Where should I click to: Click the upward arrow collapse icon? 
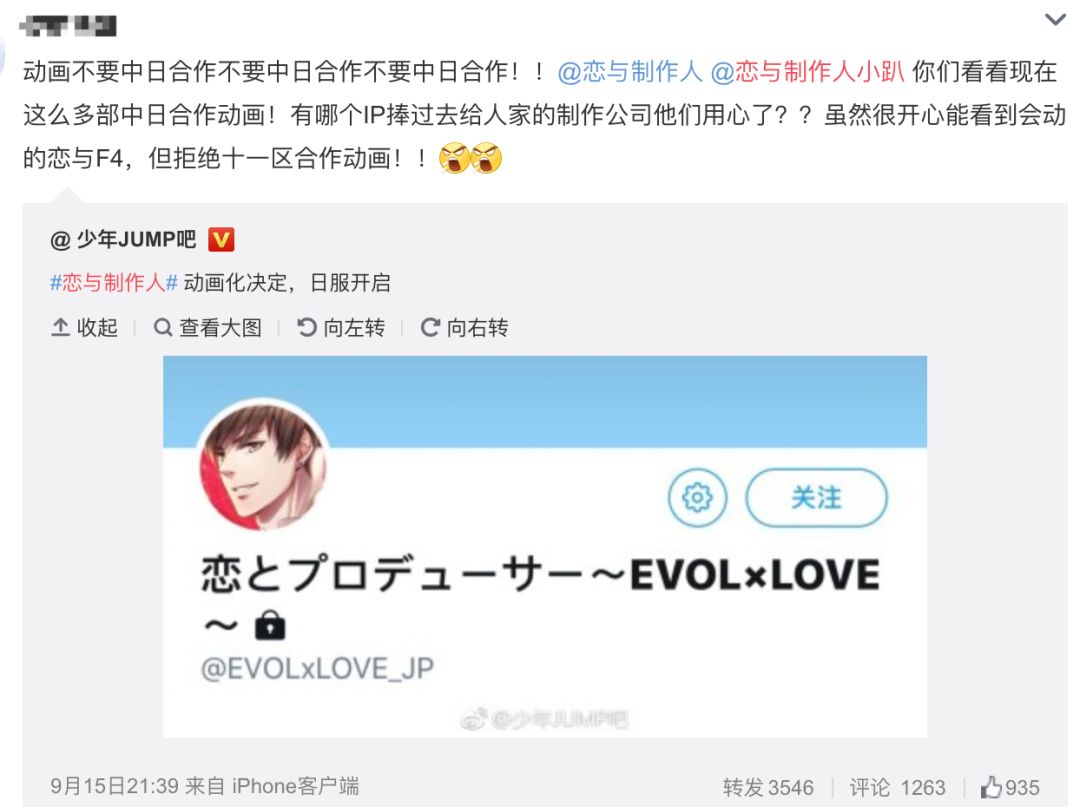(61, 328)
